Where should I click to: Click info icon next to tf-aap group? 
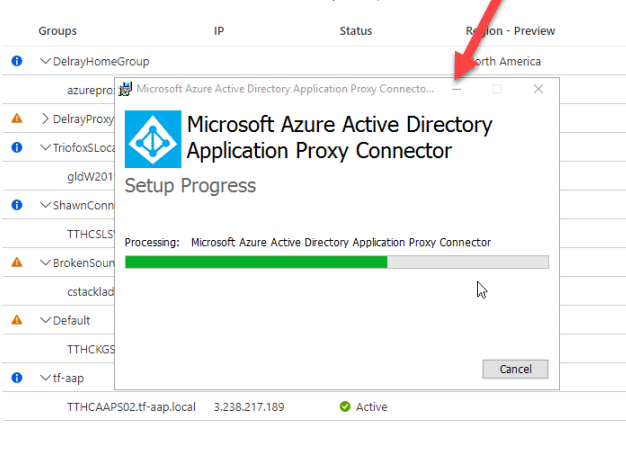tap(17, 378)
